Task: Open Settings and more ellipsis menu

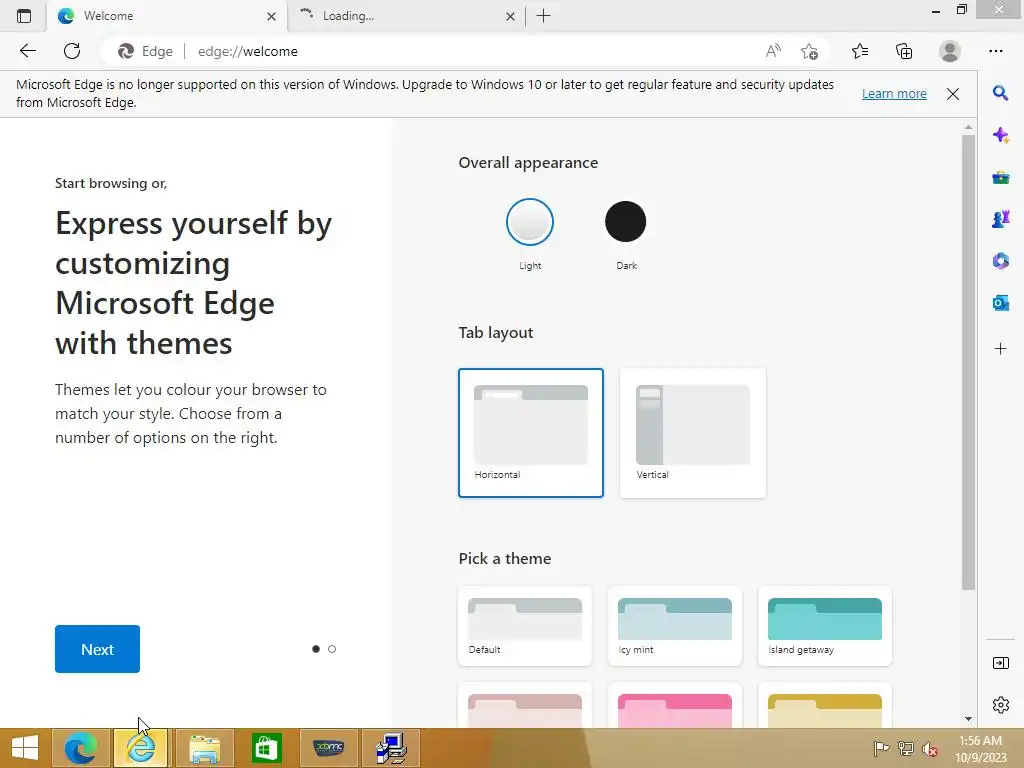Action: (x=996, y=51)
